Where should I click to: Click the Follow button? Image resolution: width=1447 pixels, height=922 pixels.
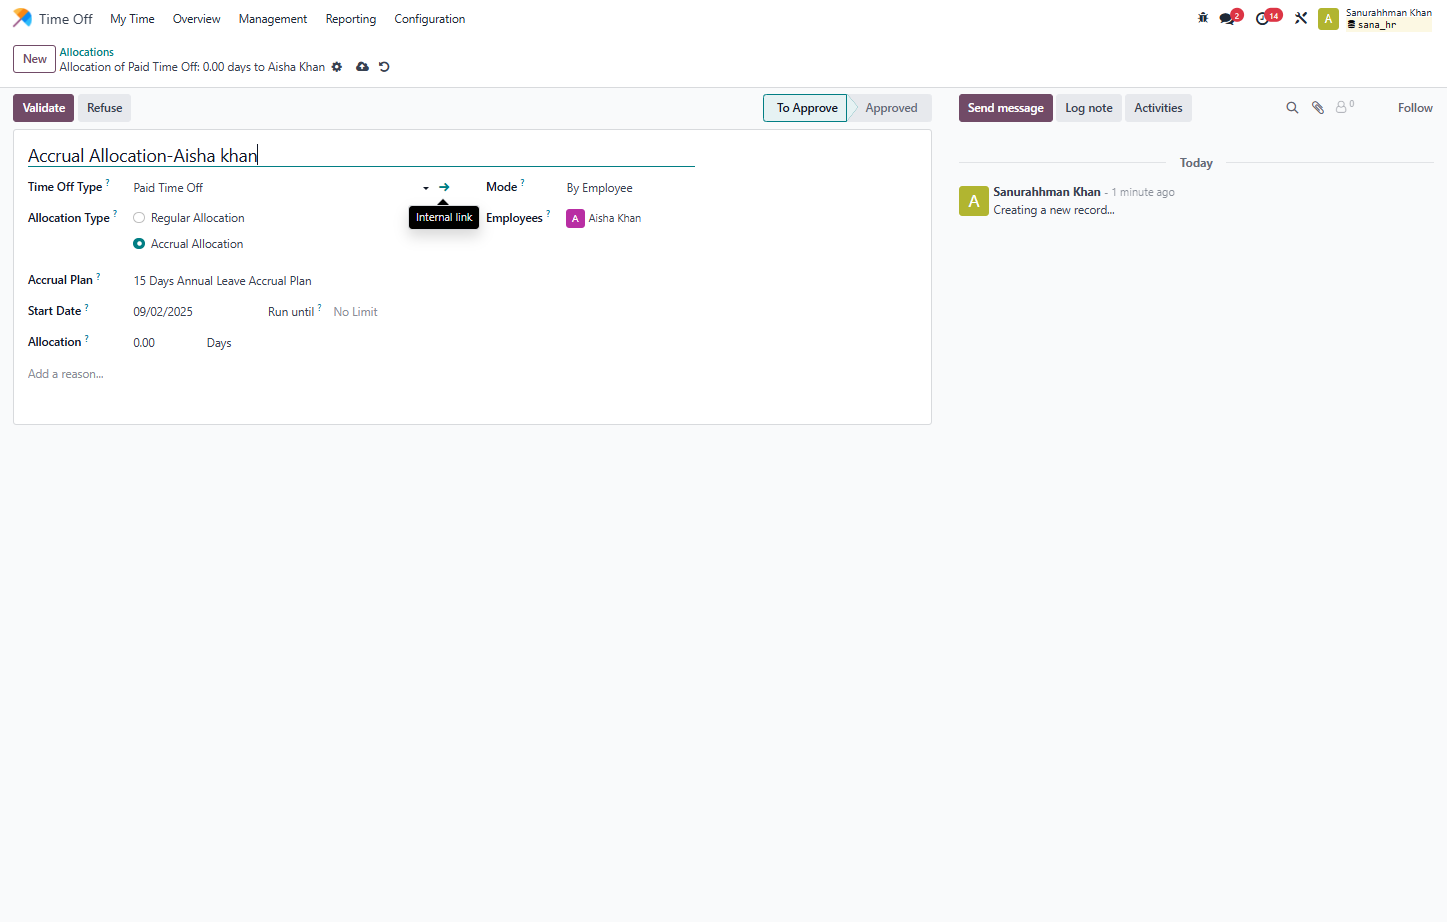[1415, 108]
